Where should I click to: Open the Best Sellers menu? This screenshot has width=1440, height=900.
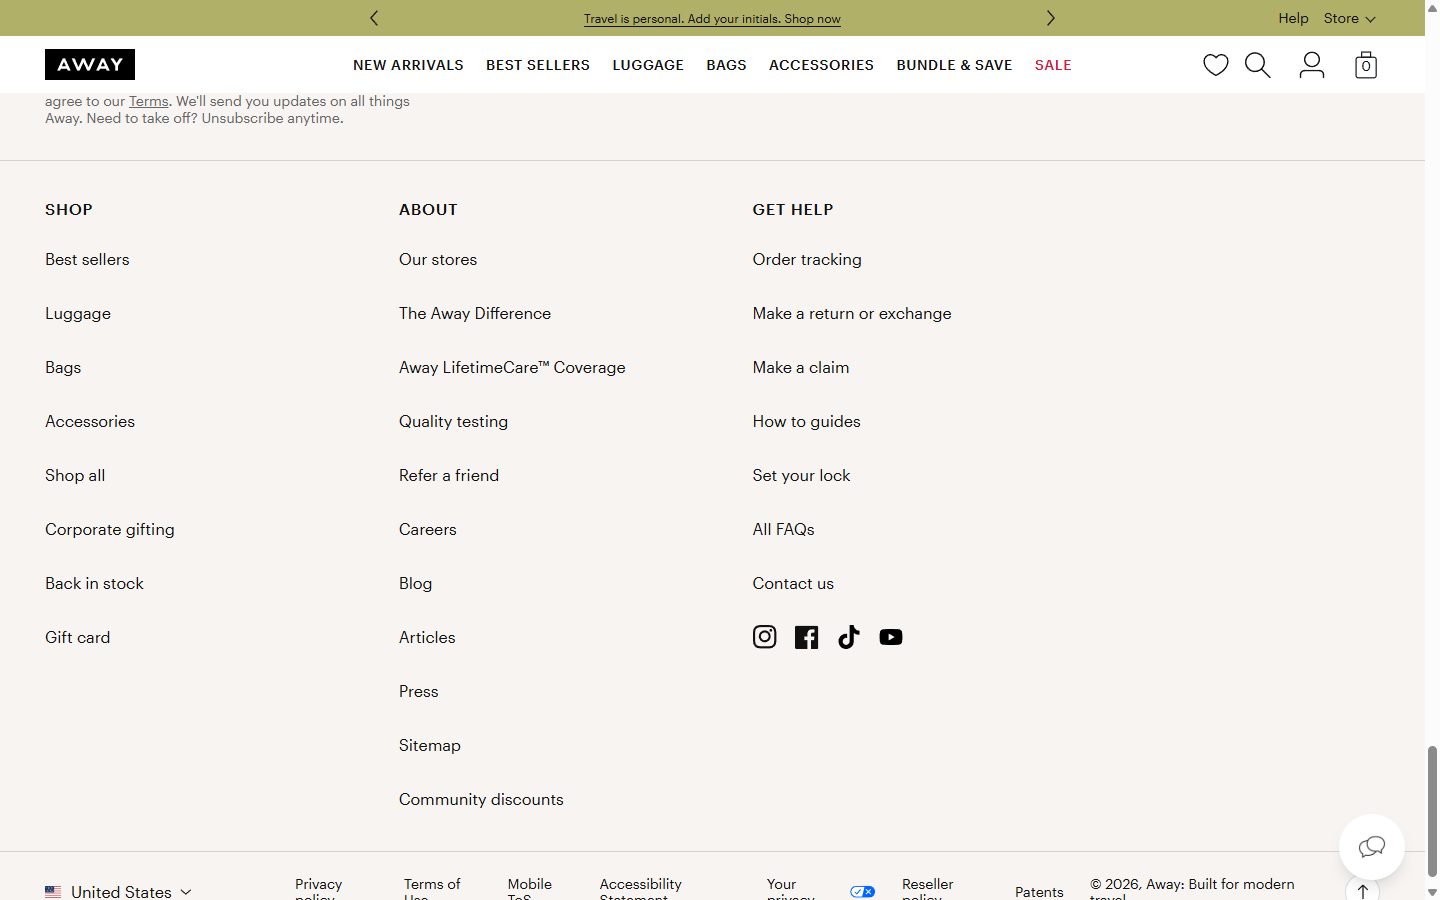538,65
